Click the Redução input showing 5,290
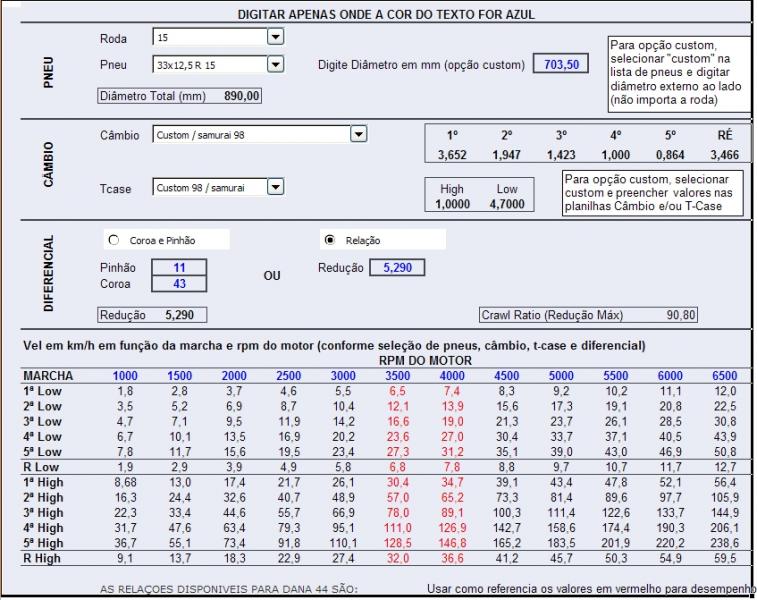757x600 pixels. (x=397, y=267)
